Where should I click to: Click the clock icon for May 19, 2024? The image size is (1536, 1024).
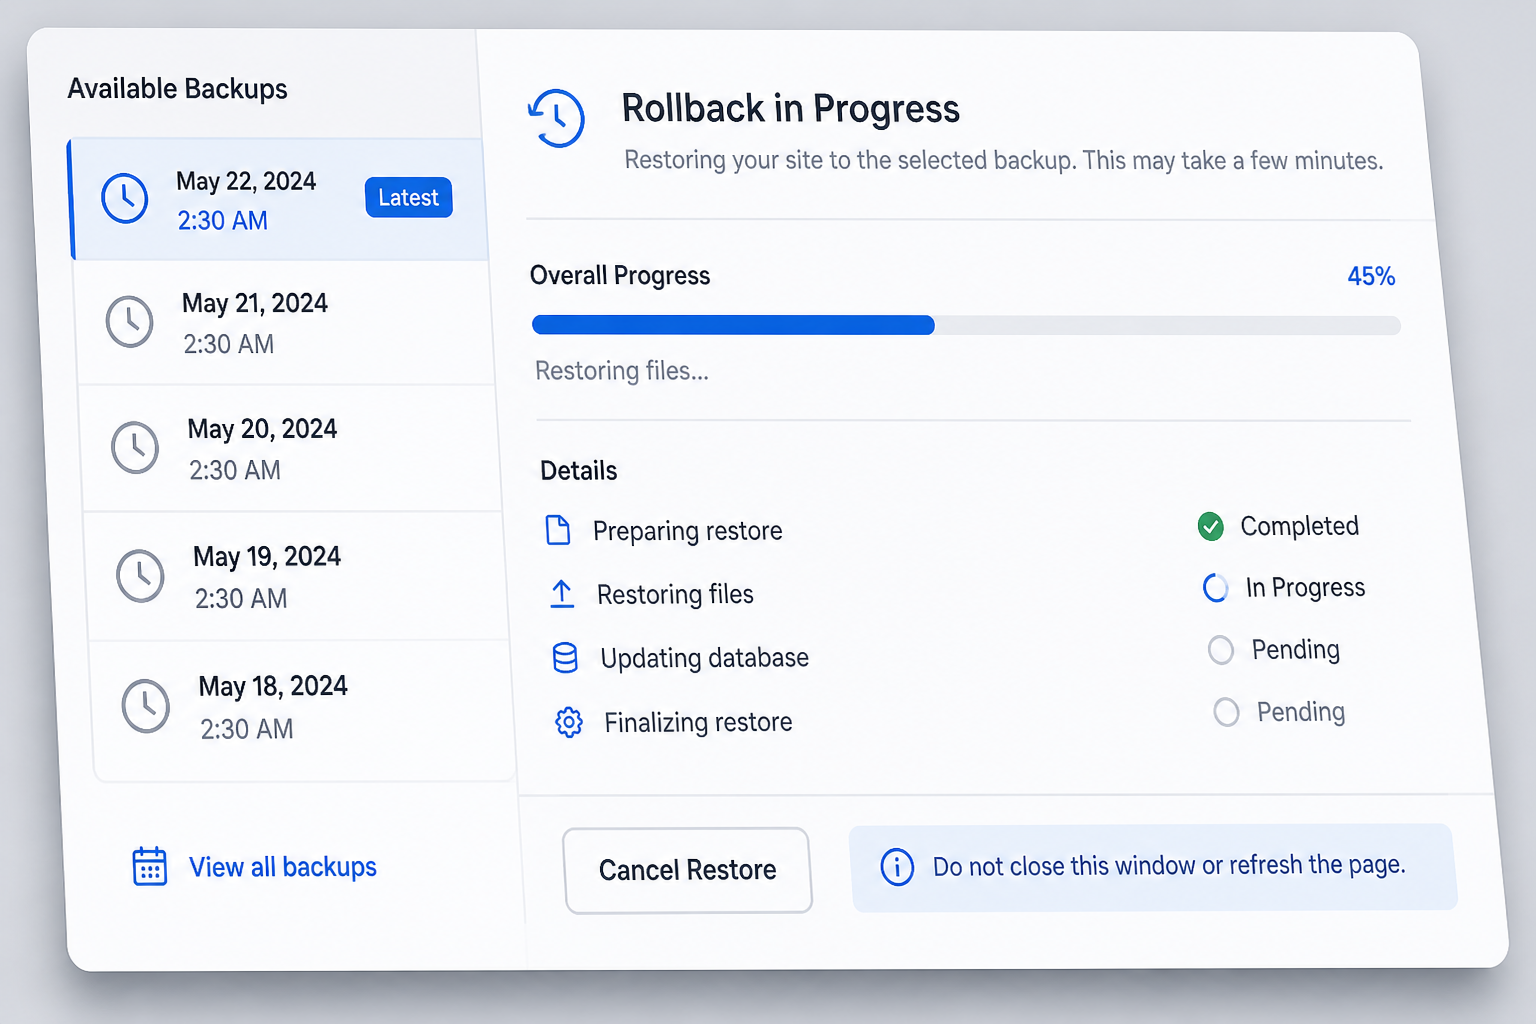pos(141,575)
